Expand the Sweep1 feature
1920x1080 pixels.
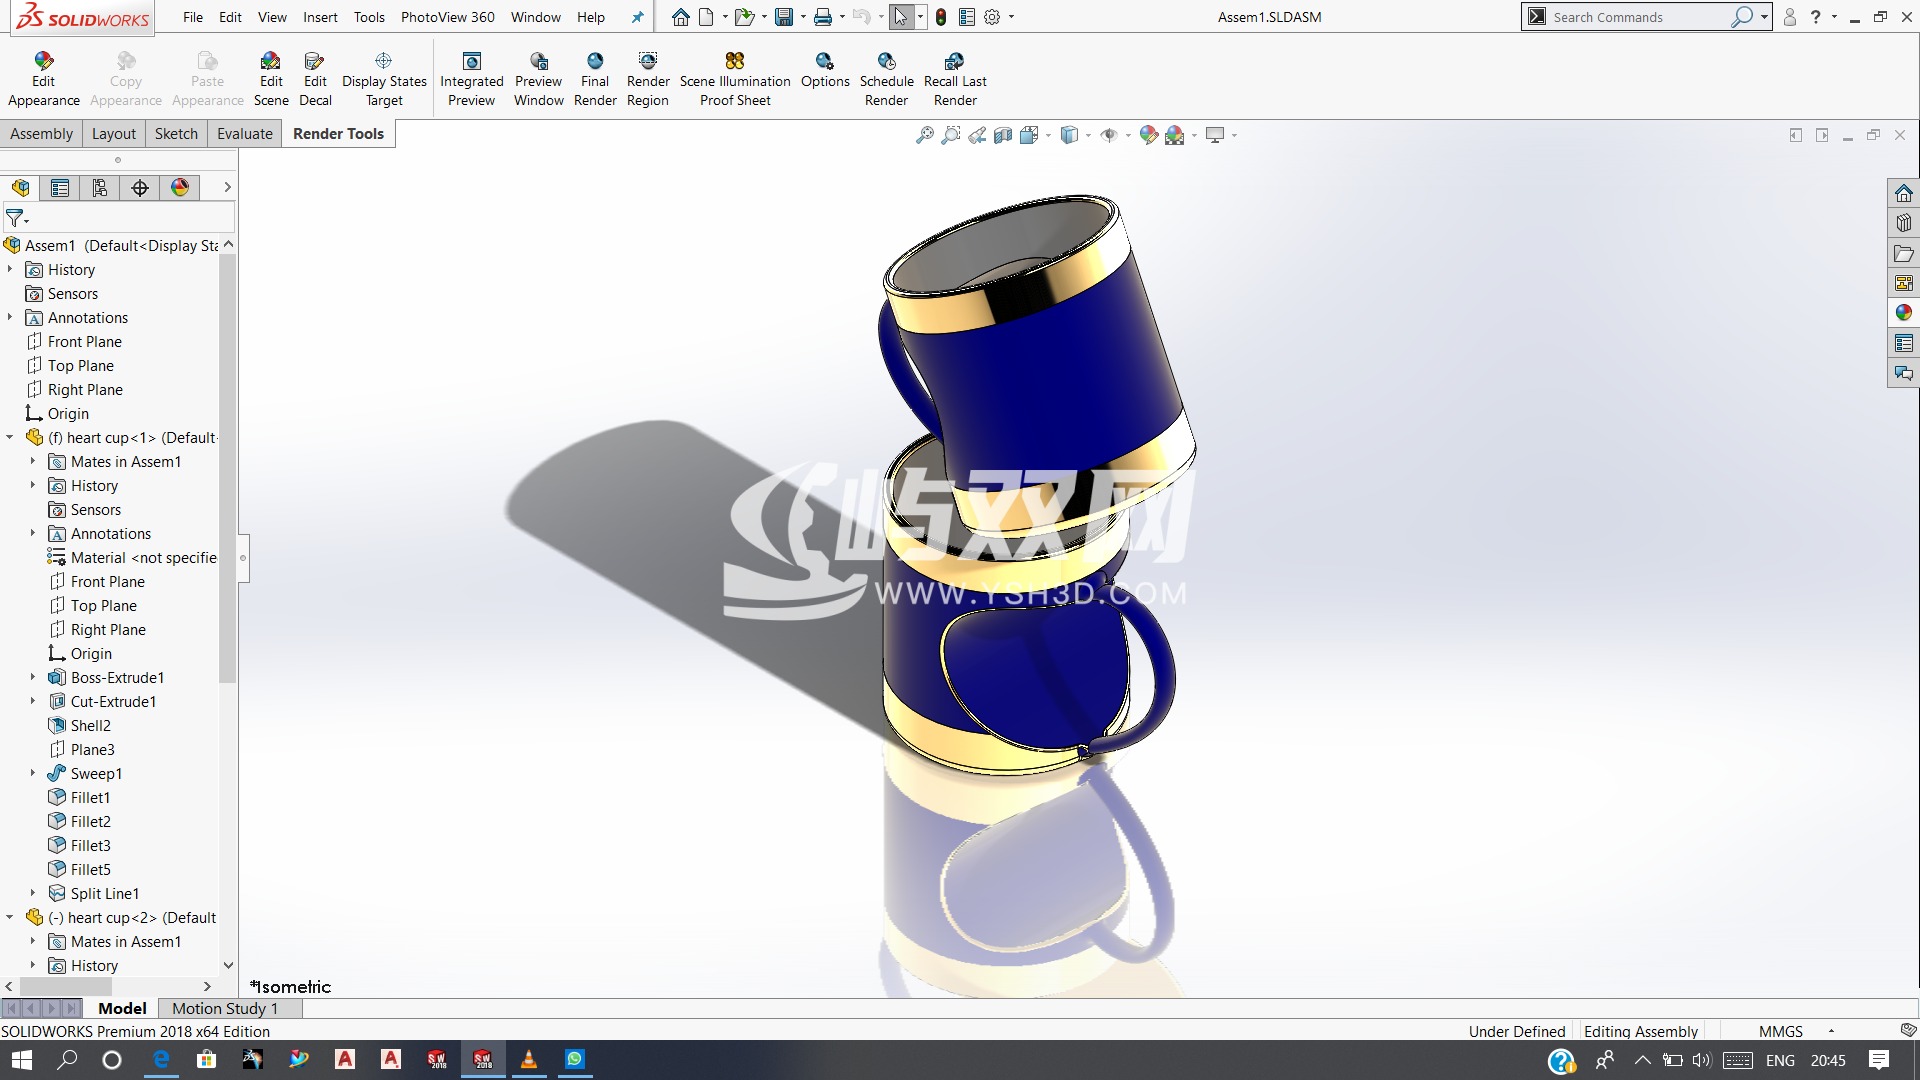(33, 773)
